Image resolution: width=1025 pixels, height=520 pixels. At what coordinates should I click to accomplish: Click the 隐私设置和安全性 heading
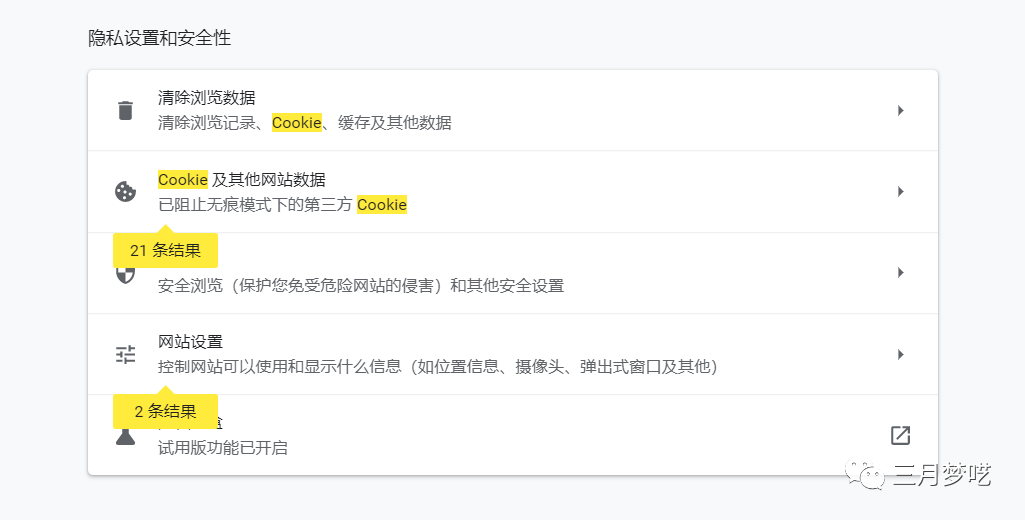click(160, 38)
